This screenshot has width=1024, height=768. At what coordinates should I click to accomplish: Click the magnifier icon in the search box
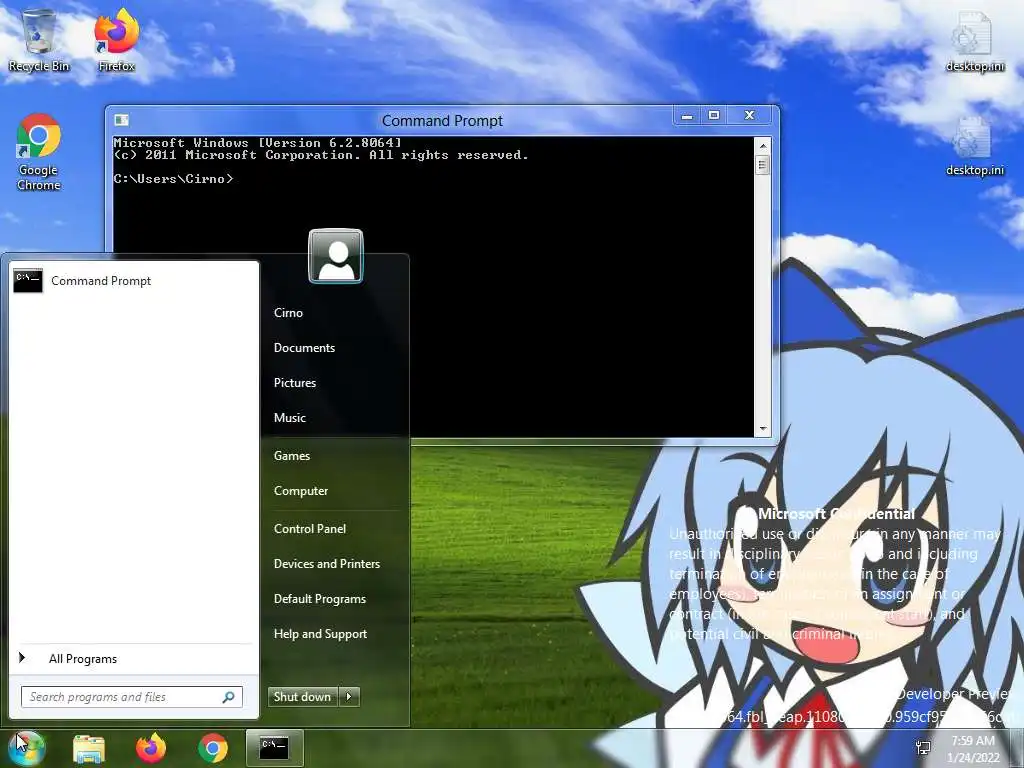point(229,697)
